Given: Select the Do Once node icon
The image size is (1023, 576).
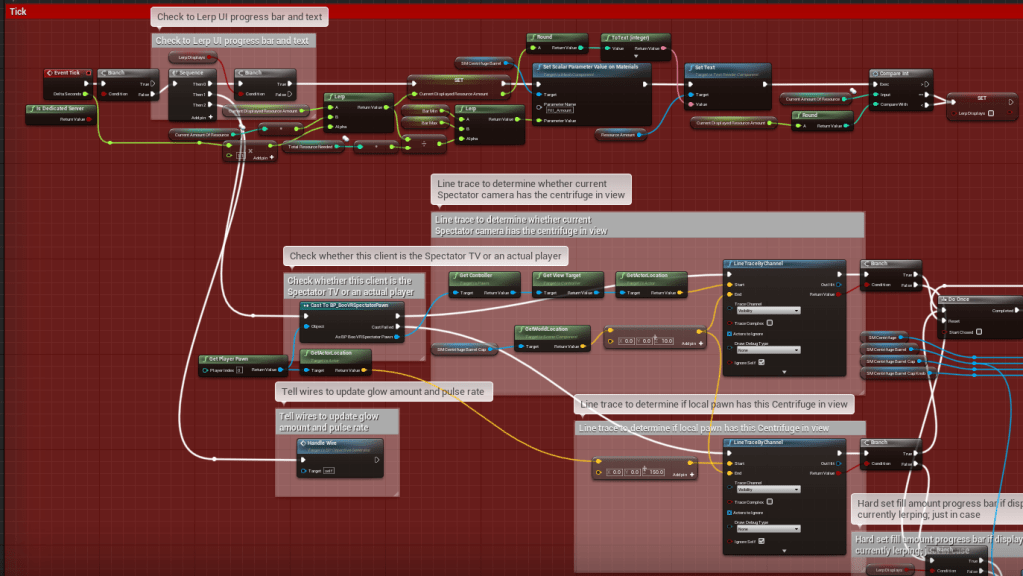Looking at the screenshot, I should 942,299.
